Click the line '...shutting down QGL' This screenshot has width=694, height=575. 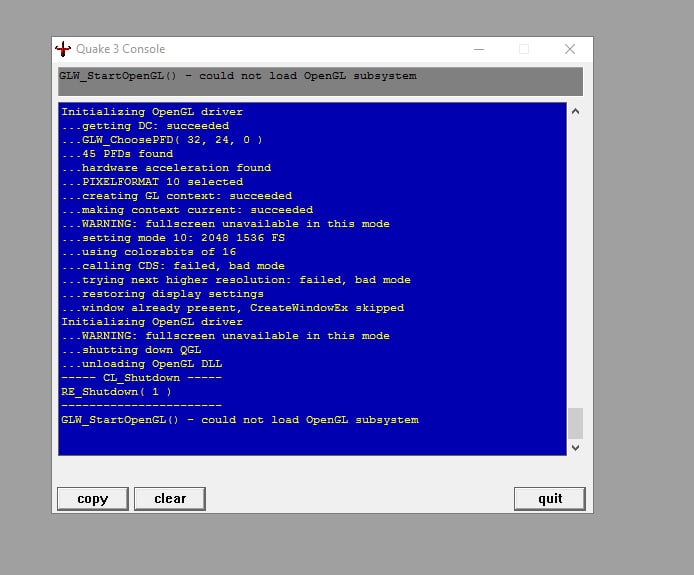point(131,350)
